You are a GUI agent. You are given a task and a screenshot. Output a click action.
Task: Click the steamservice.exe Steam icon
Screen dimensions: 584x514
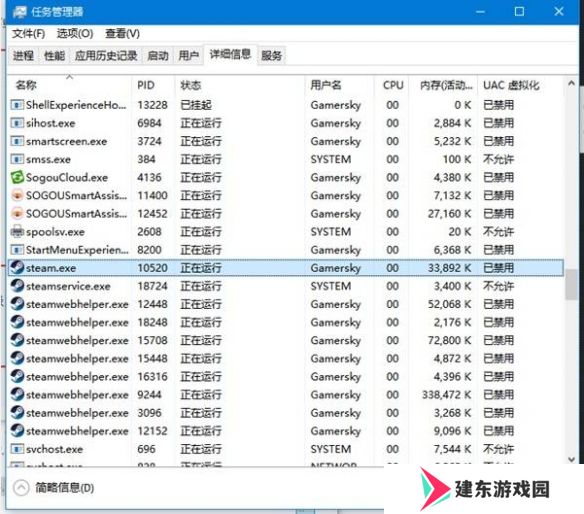click(17, 286)
